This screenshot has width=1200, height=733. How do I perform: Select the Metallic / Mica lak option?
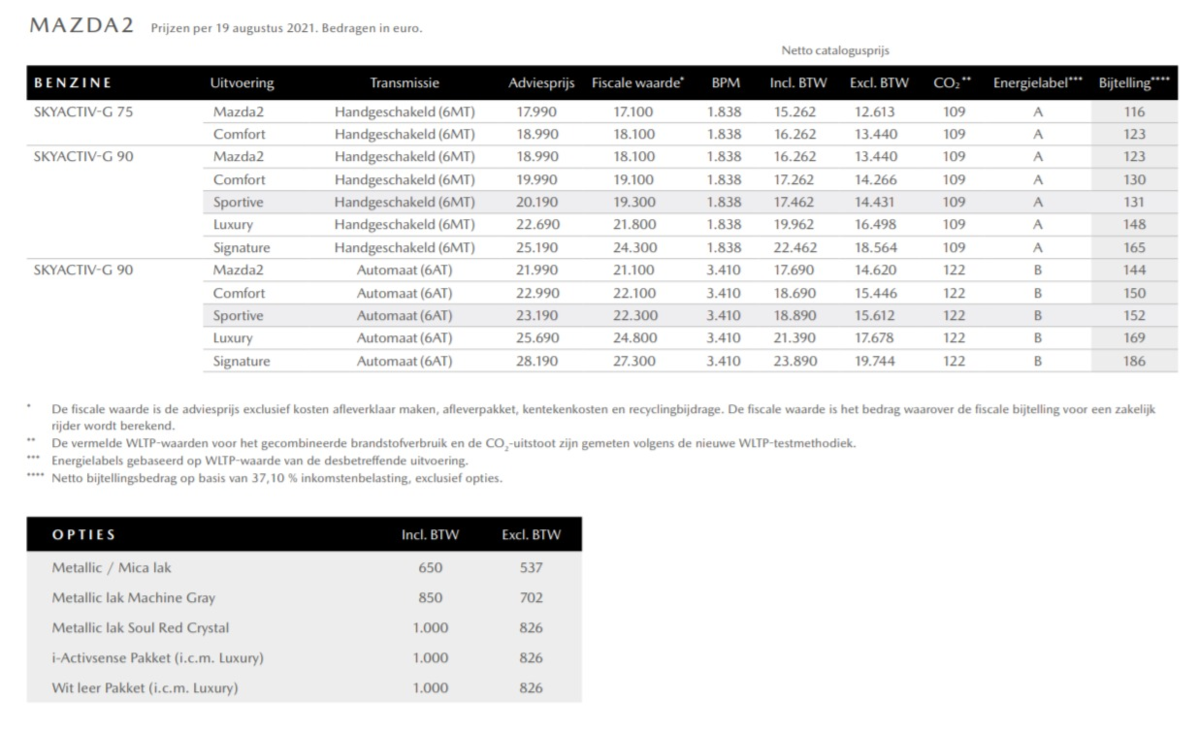pos(111,568)
